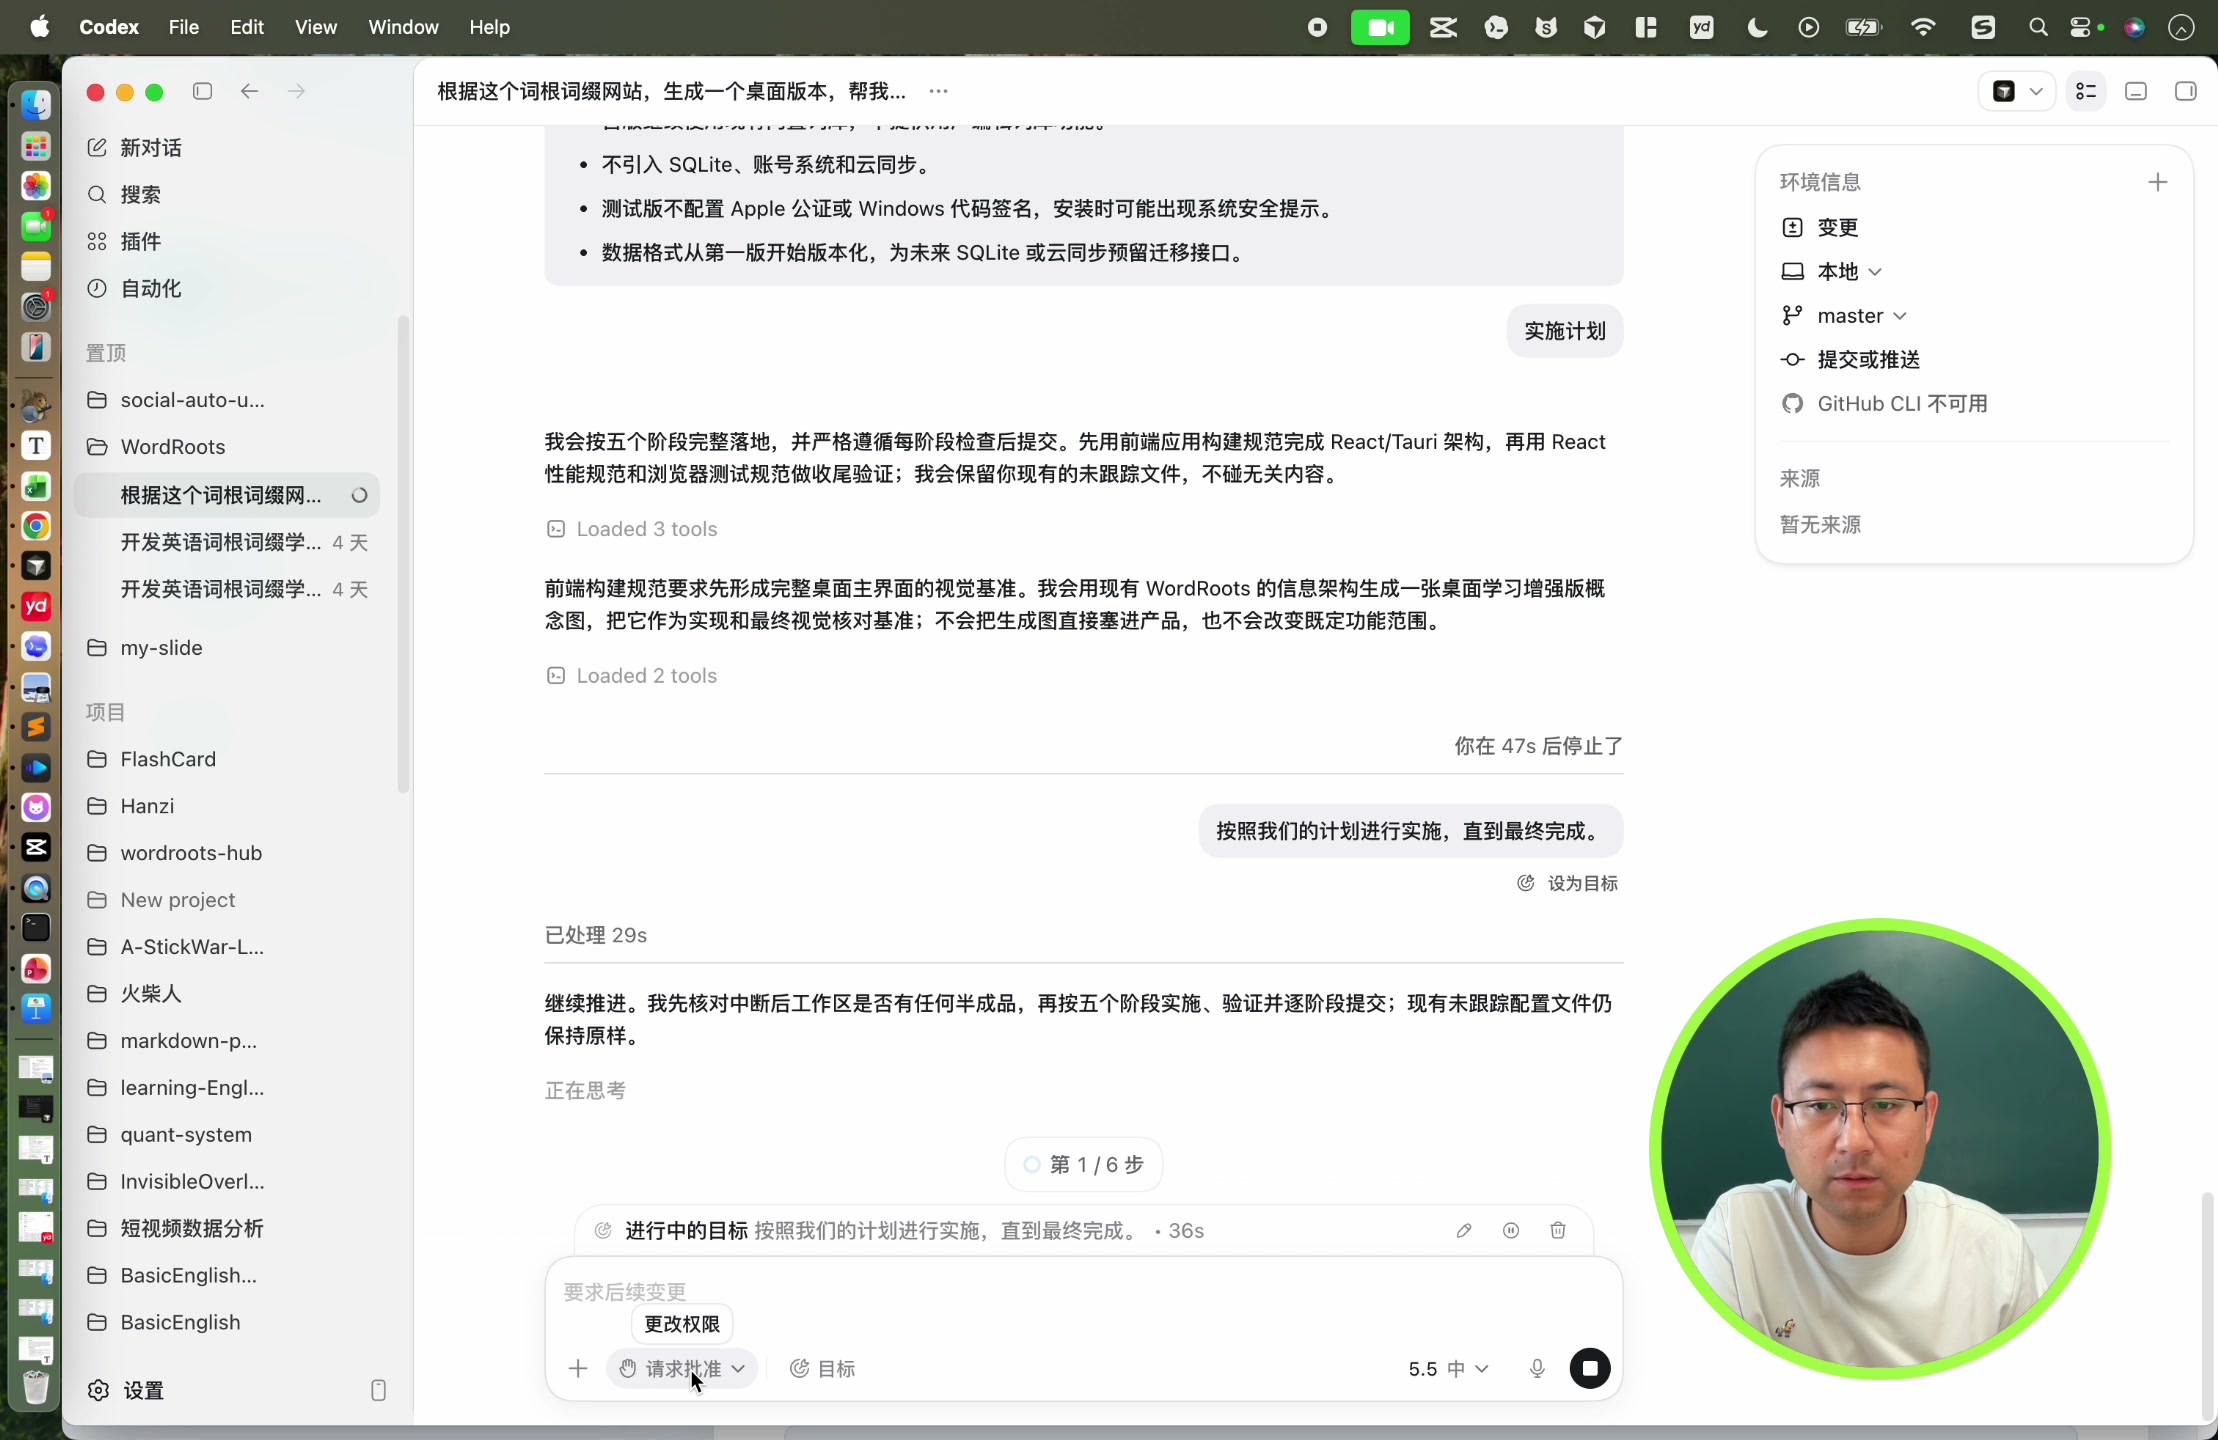Click 设为目标 set as goal
2218x1440 pixels.
pos(1567,883)
